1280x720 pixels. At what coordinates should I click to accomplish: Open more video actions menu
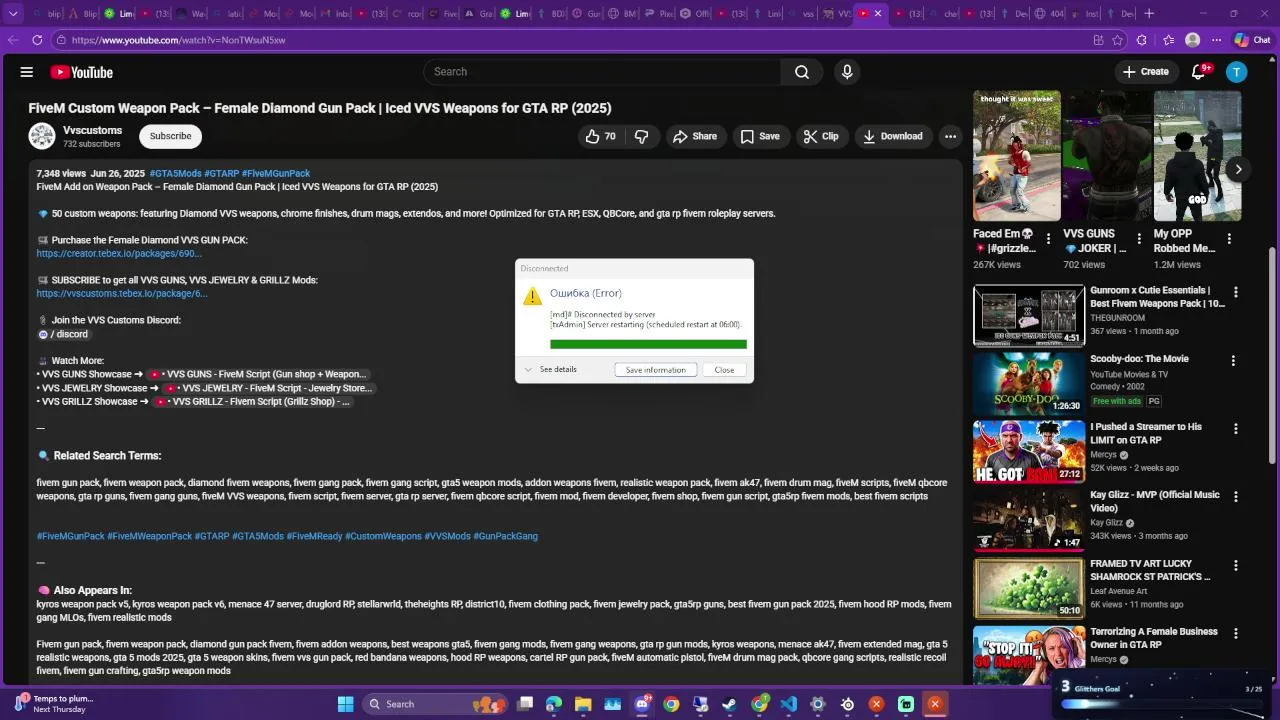tap(950, 136)
